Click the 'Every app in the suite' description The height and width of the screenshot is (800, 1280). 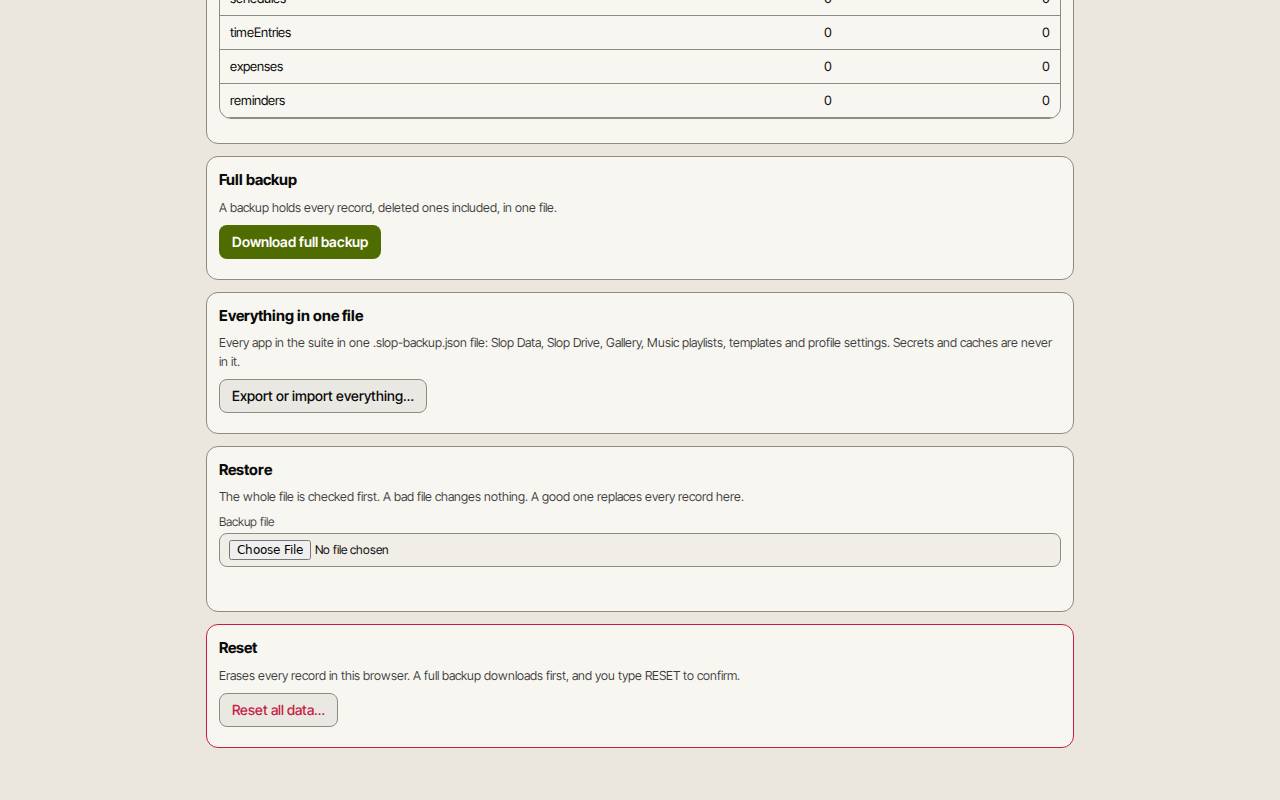[x=635, y=352]
